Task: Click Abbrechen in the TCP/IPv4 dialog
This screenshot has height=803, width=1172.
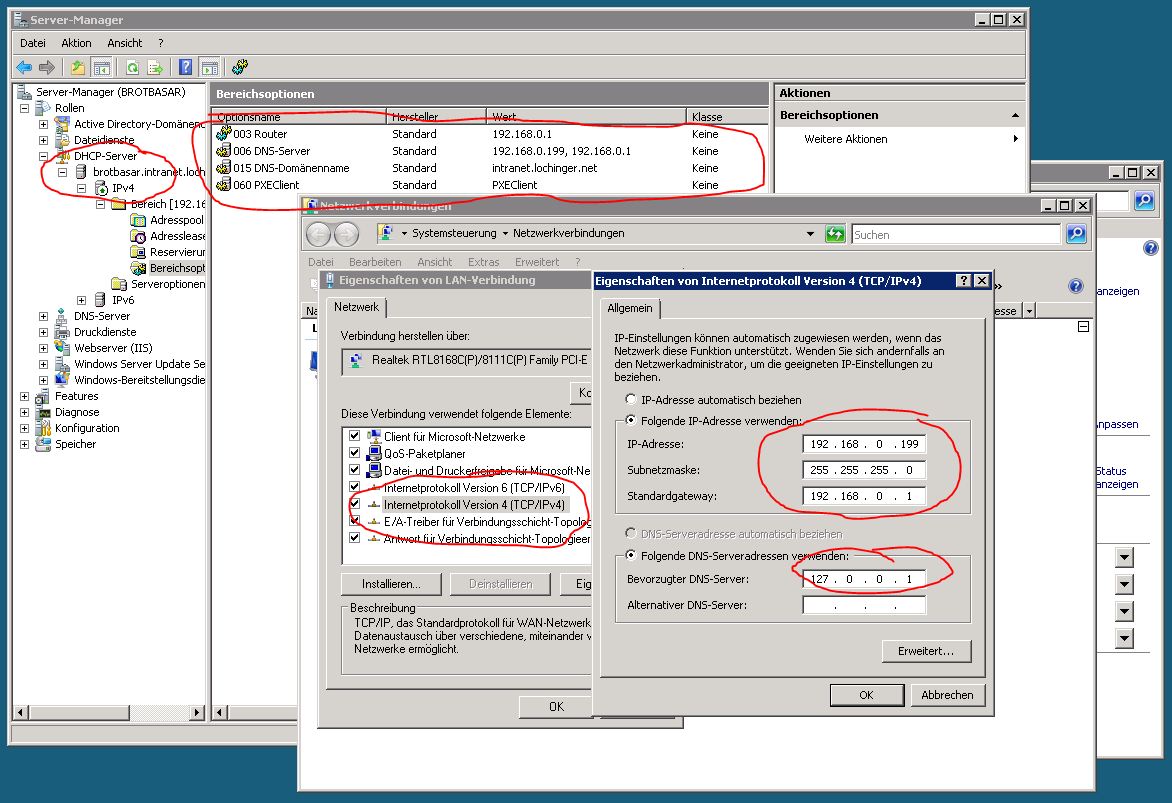Action: point(947,695)
